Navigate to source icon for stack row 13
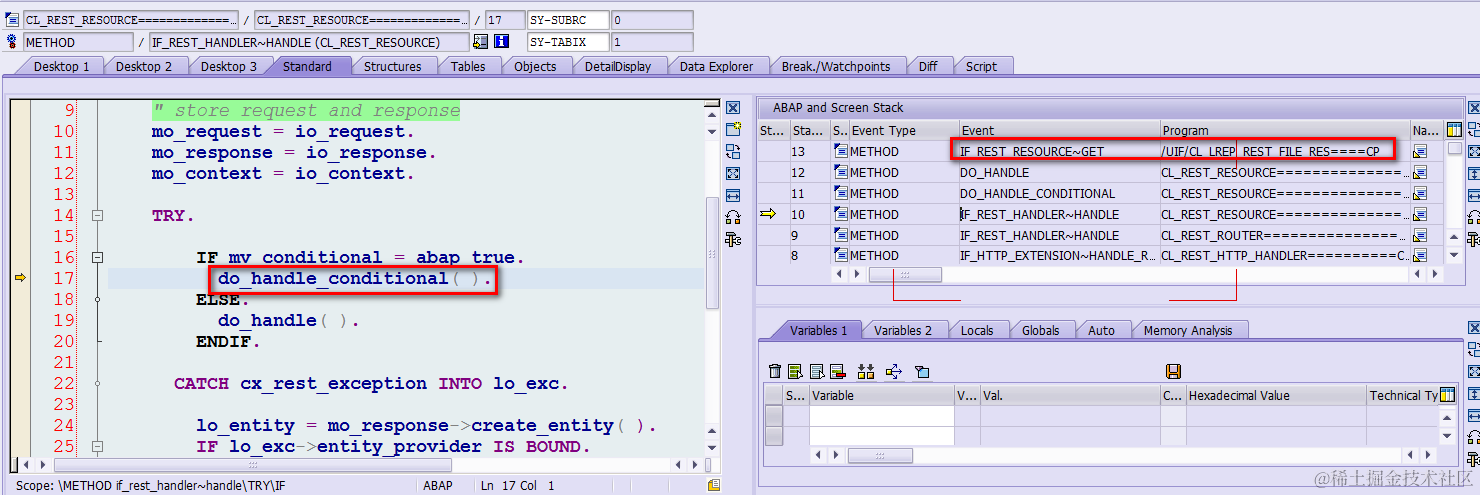1480x495 pixels. 1419,151
